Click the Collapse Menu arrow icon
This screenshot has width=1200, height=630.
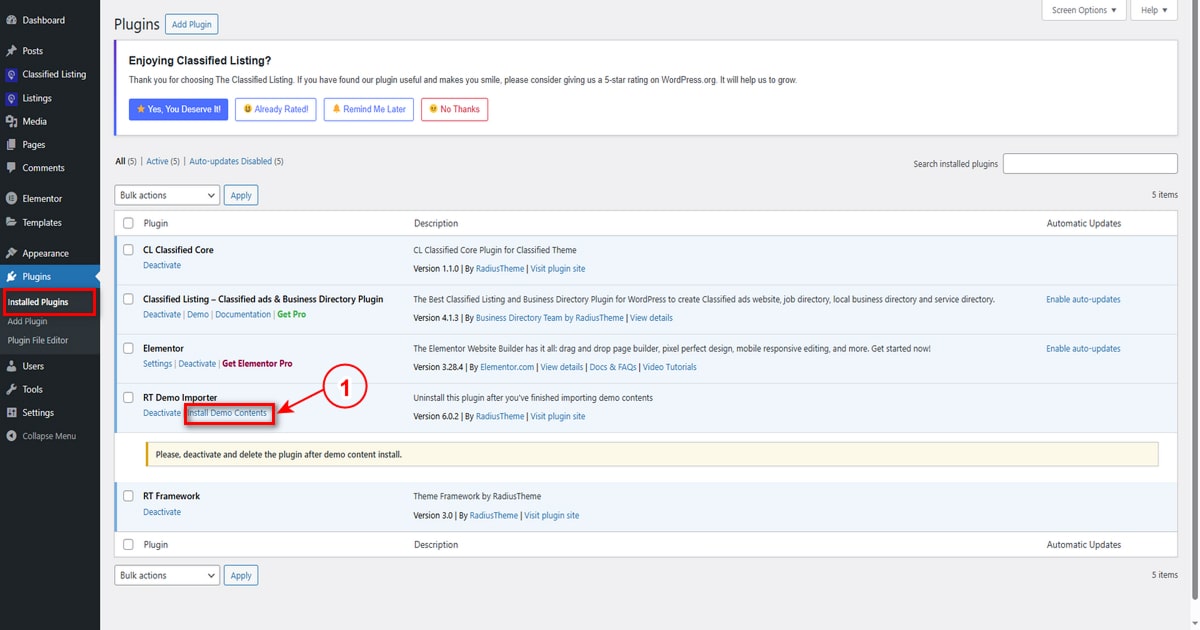(x=11, y=436)
